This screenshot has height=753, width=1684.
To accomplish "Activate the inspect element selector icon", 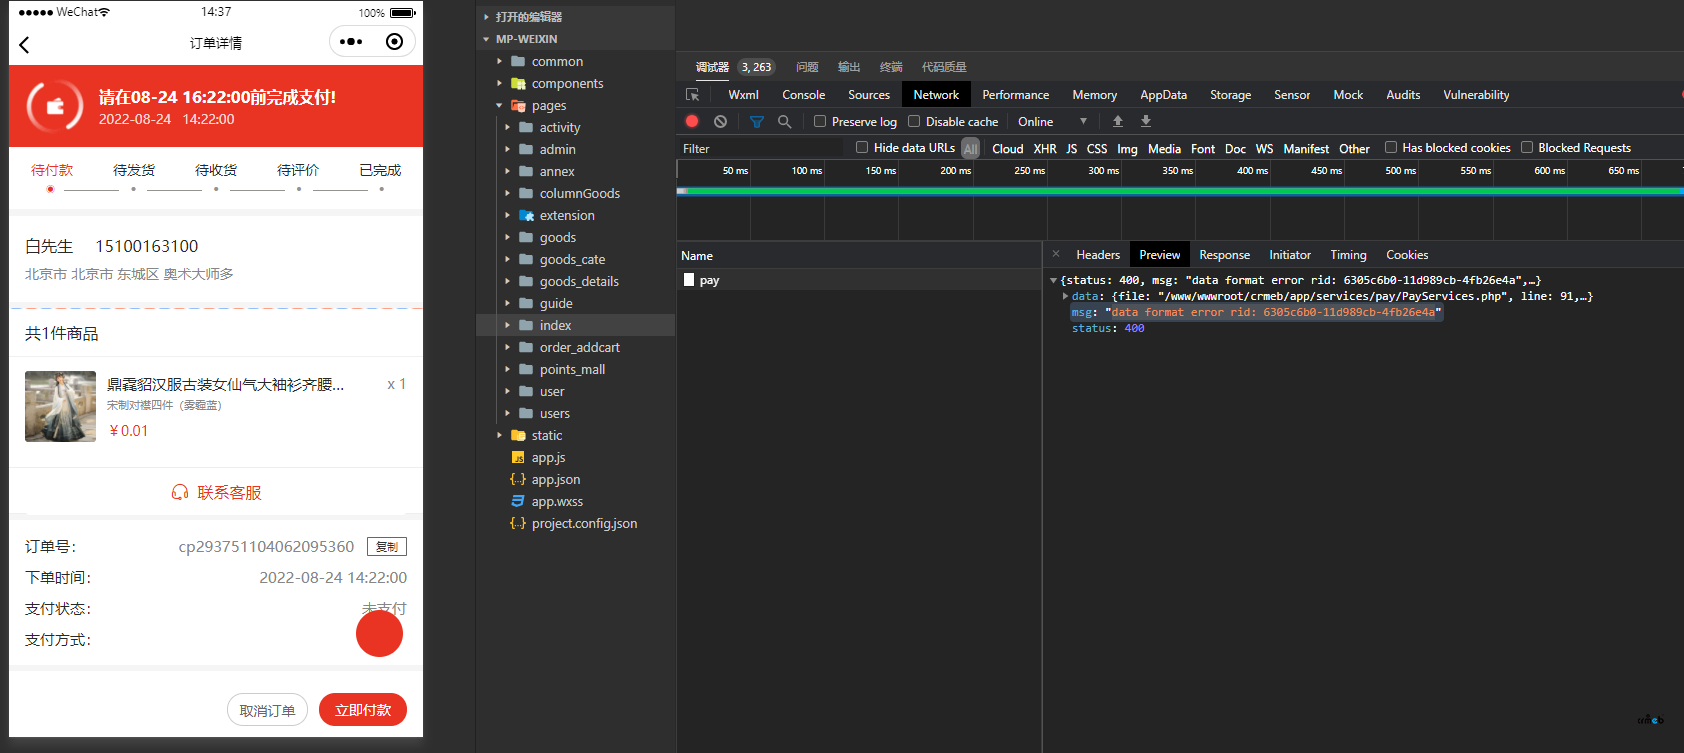I will 692,95.
